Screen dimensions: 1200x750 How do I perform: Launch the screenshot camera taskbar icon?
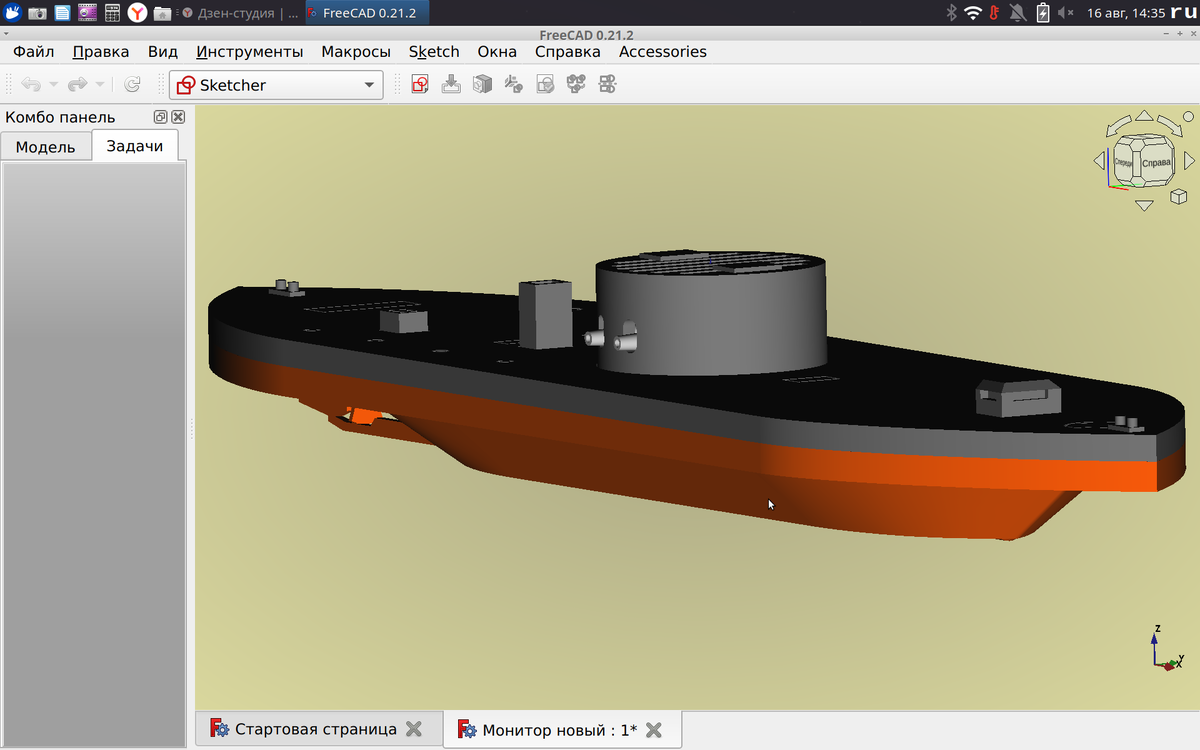click(x=37, y=13)
